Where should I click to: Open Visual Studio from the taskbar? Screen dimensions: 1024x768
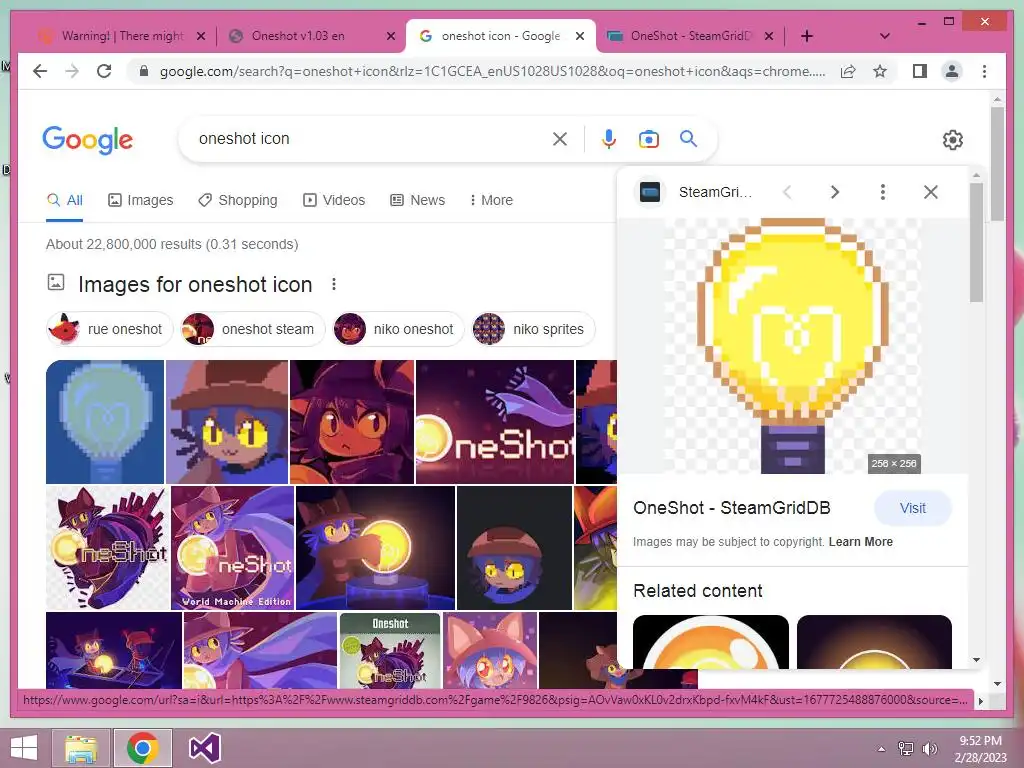point(204,748)
